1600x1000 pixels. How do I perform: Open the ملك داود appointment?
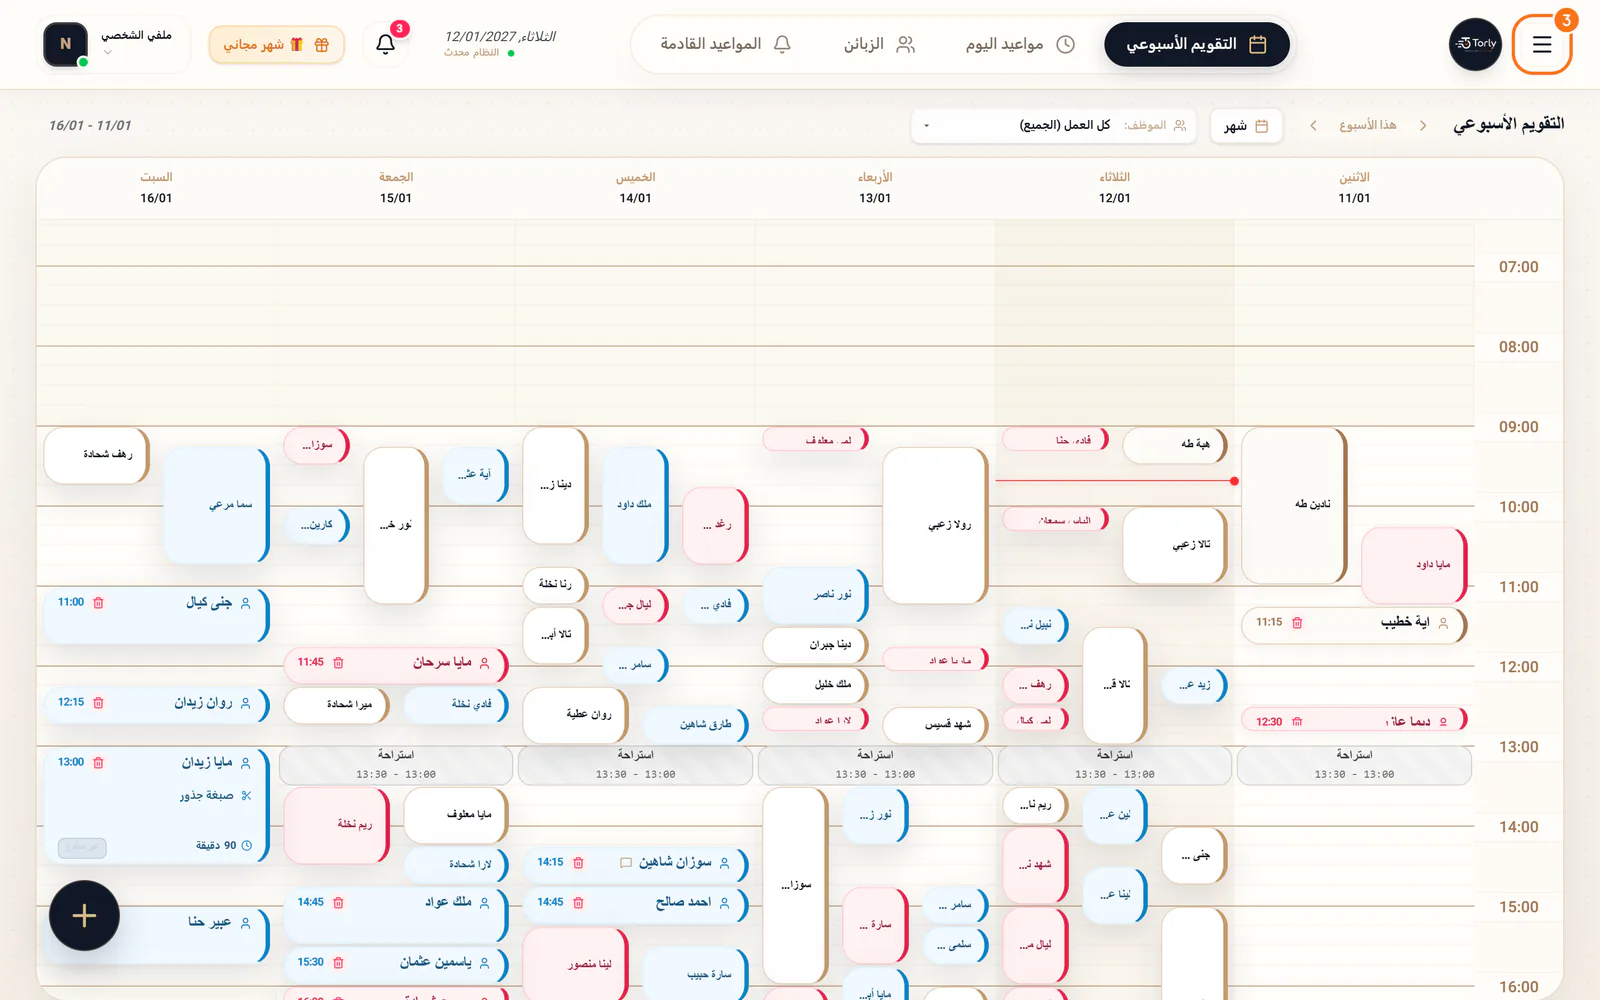tap(635, 505)
